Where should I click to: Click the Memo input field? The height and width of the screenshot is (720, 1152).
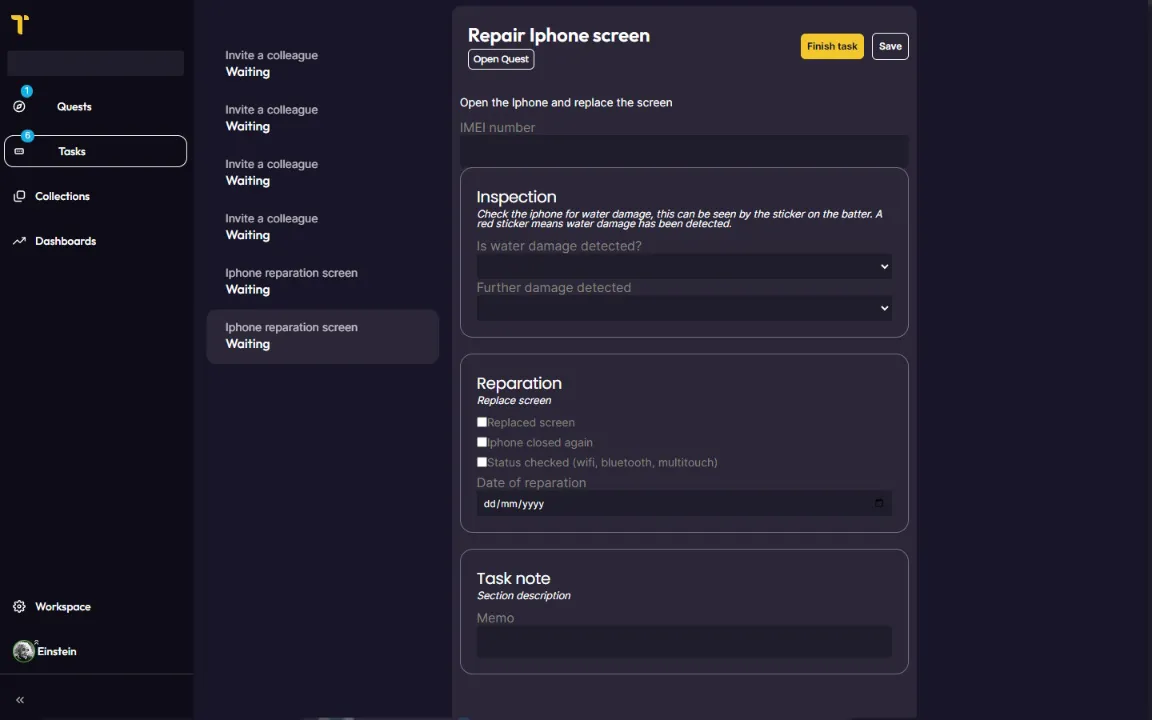[x=684, y=641]
